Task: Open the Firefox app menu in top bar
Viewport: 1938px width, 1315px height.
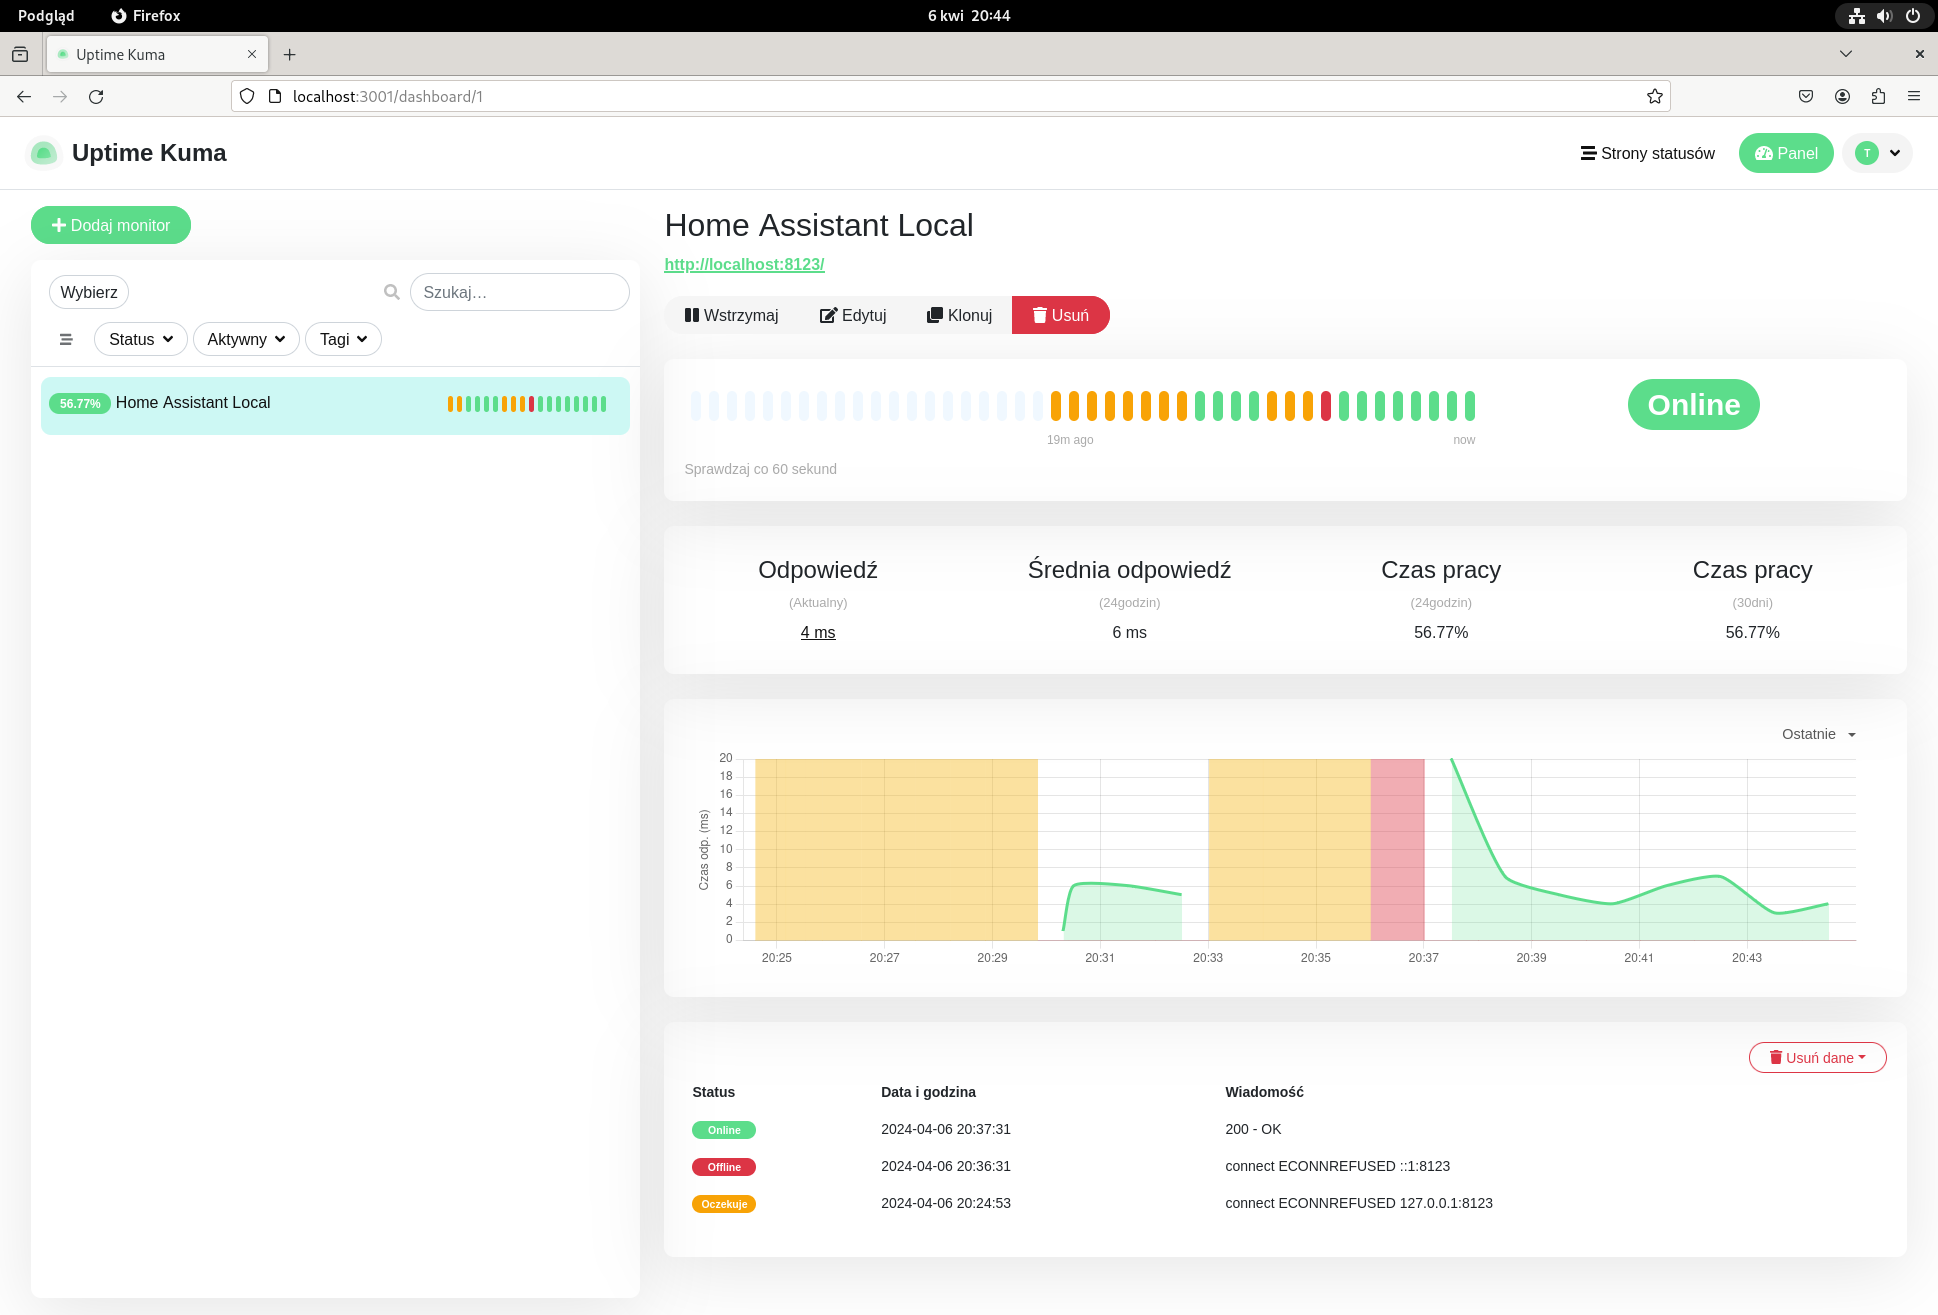Action: click(146, 16)
